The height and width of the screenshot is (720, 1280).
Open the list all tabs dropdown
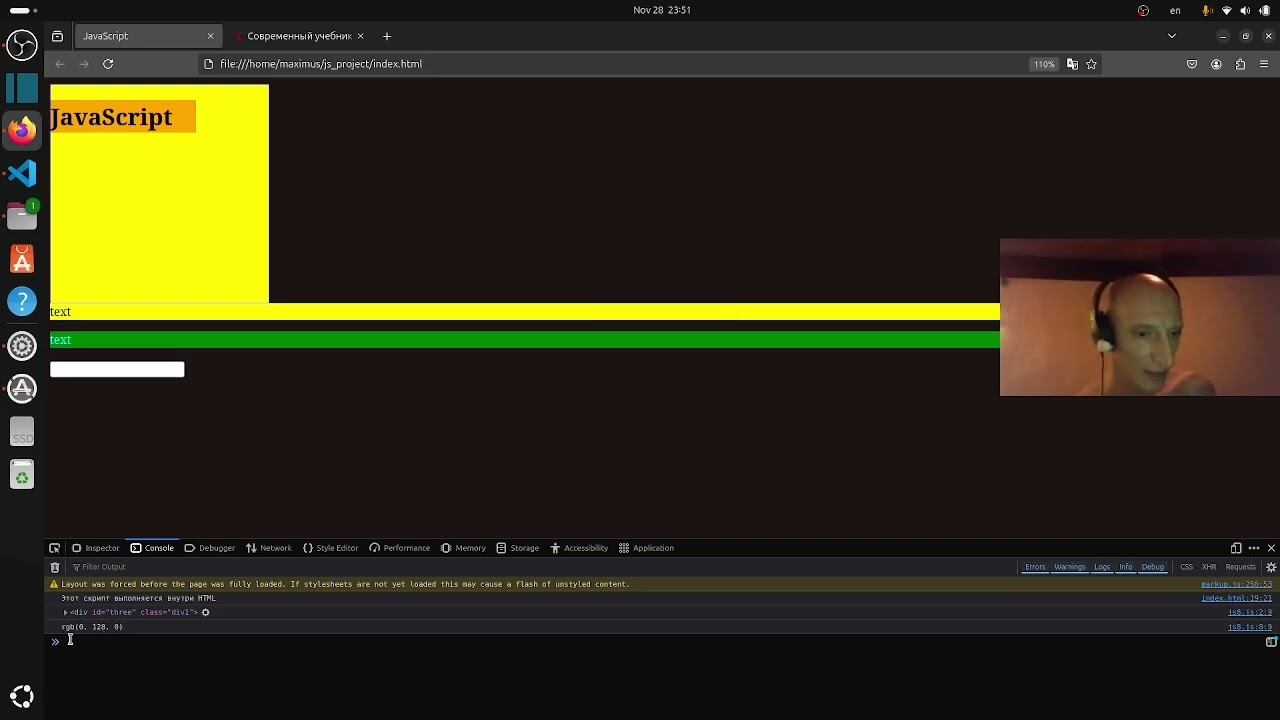click(1172, 36)
